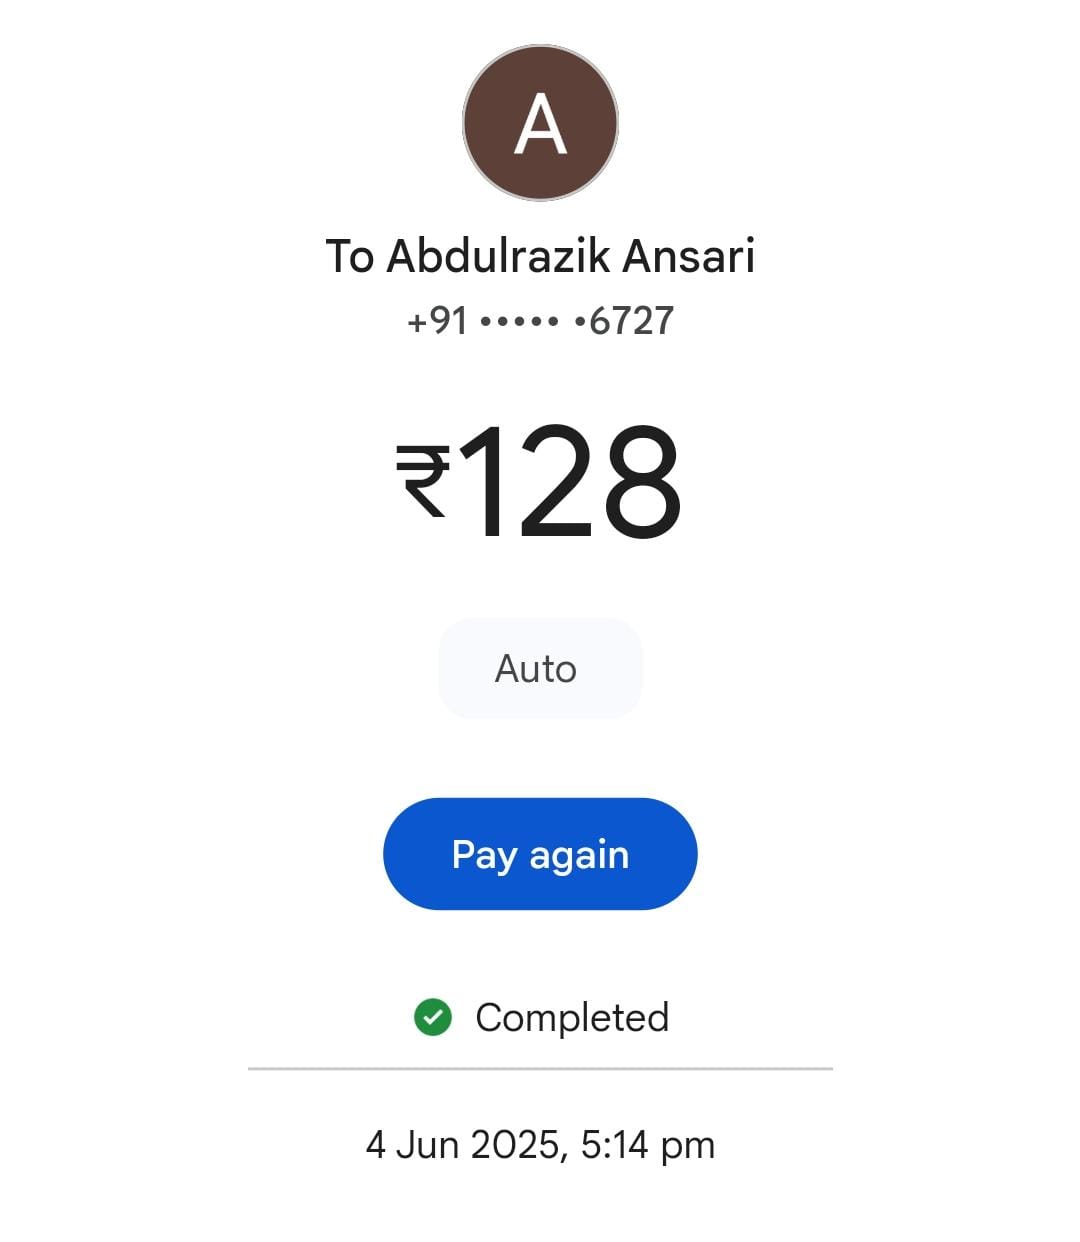Open the brown 'A' profile avatar
Screen dimensions: 1080x1242
[x=540, y=123]
